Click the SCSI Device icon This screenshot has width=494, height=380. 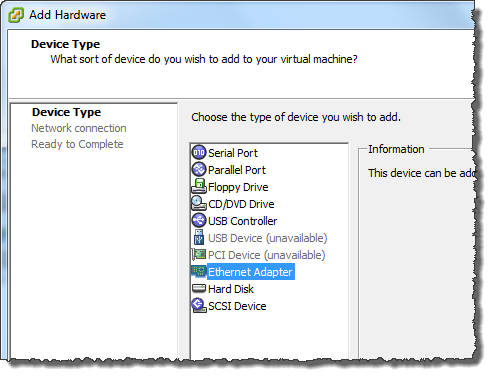click(199, 305)
